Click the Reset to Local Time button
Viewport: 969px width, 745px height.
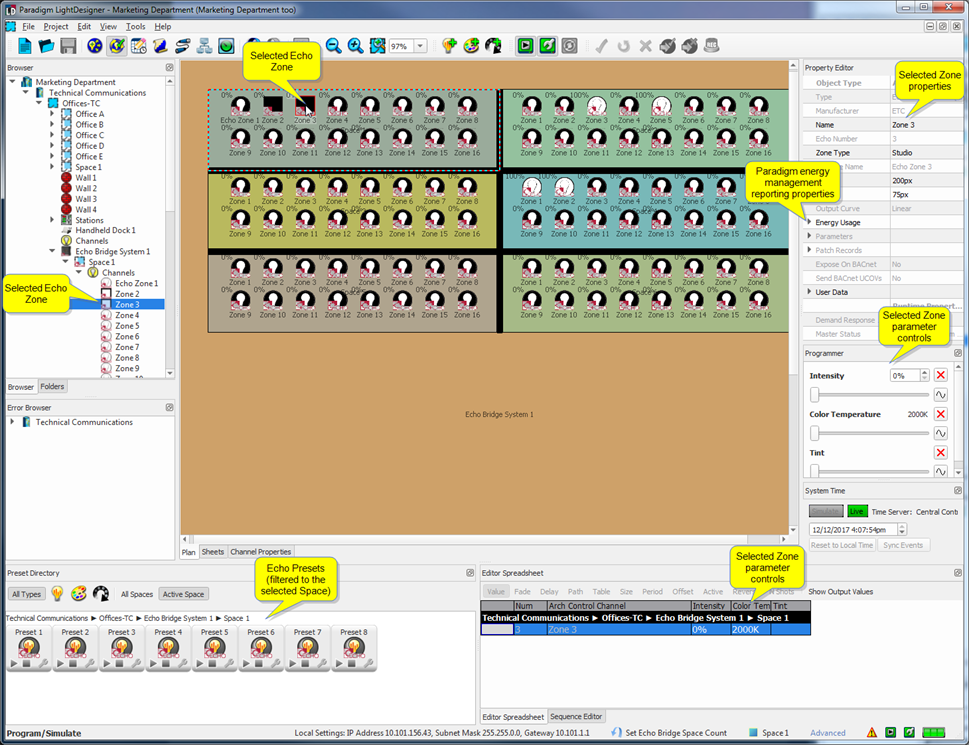pyautogui.click(x=842, y=545)
